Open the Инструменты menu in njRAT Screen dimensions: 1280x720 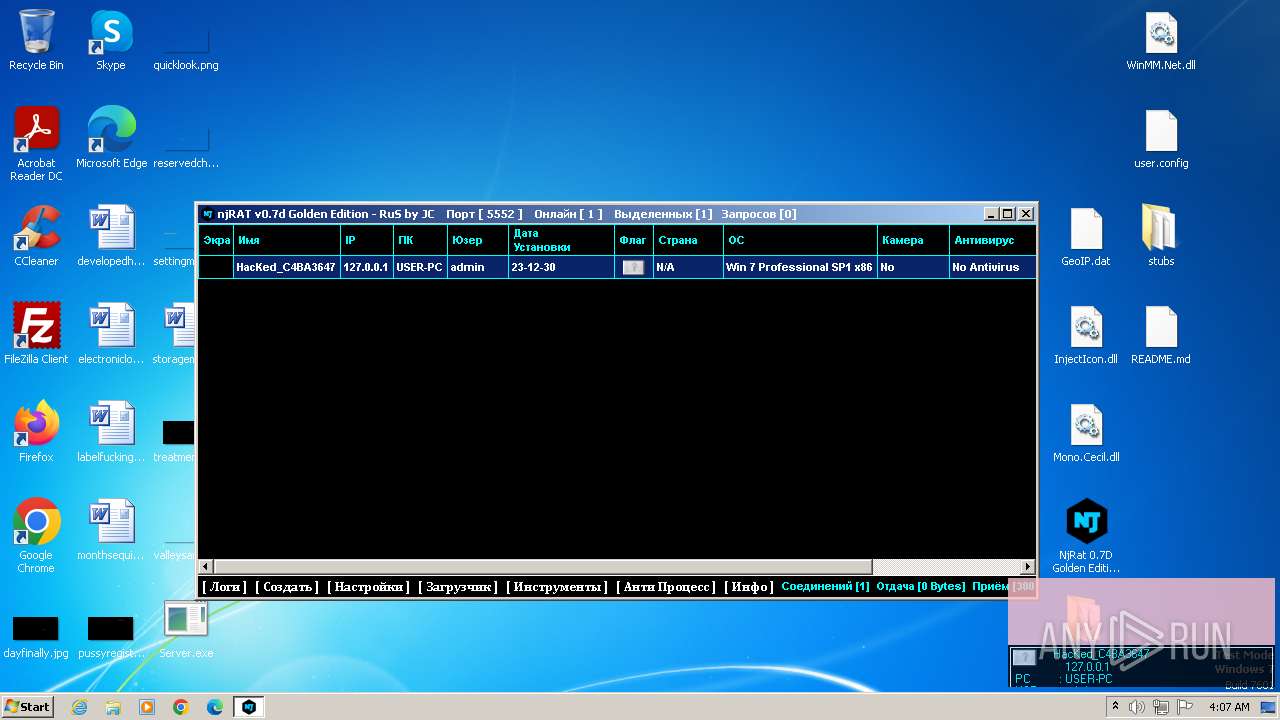tap(557, 587)
